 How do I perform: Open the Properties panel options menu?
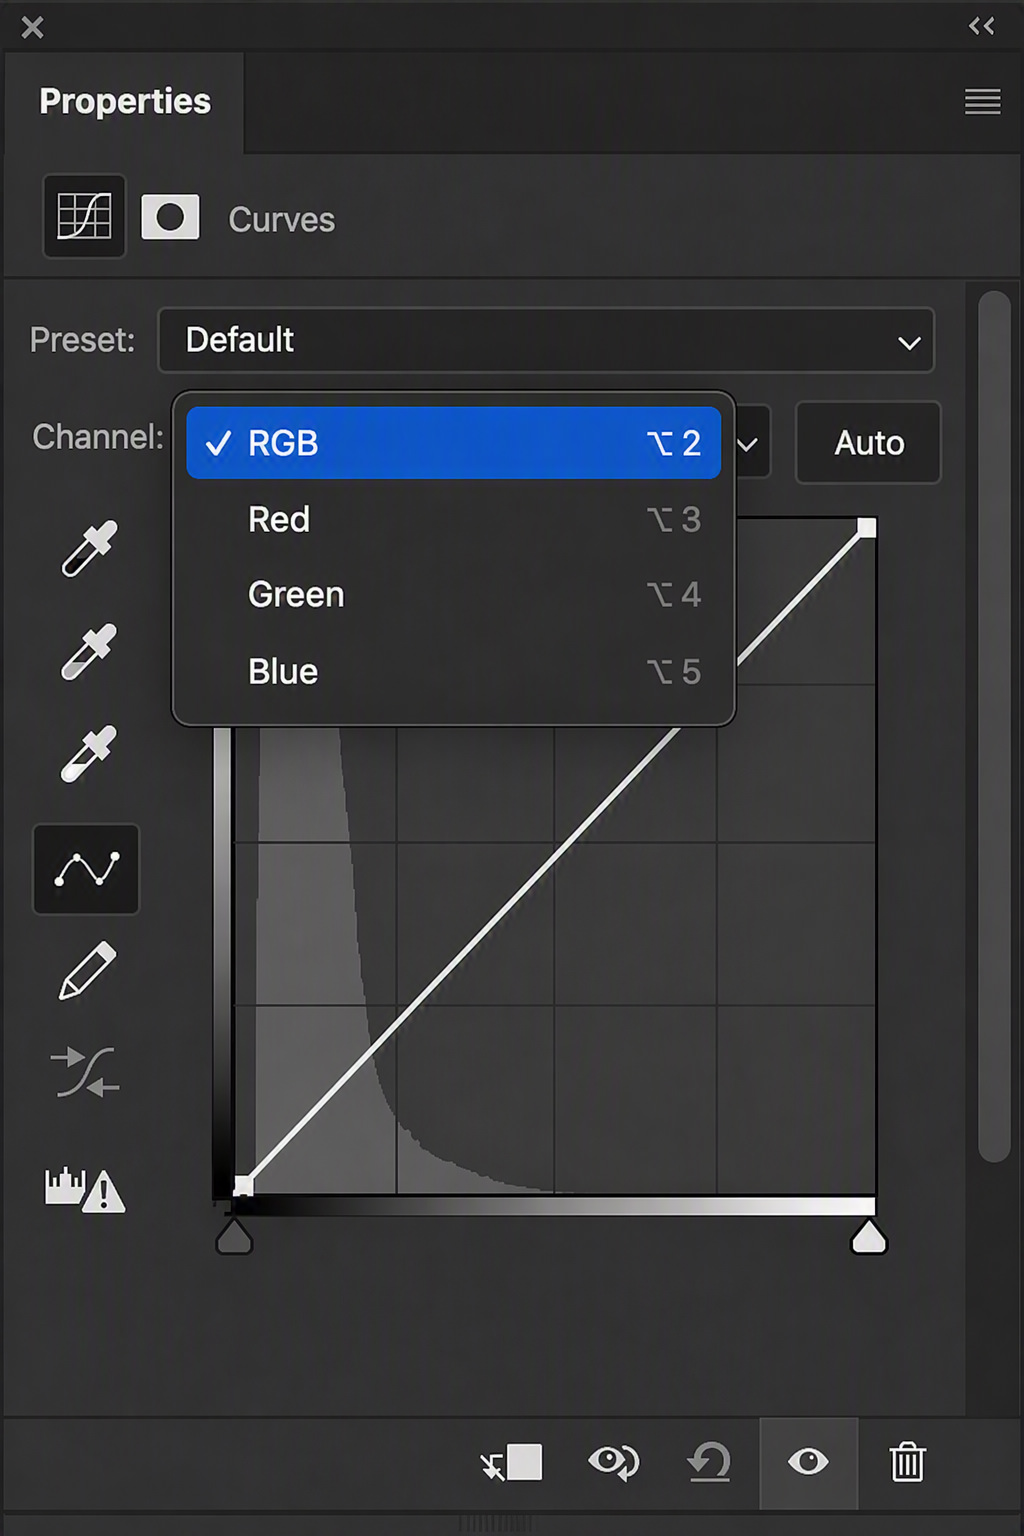pyautogui.click(x=982, y=101)
